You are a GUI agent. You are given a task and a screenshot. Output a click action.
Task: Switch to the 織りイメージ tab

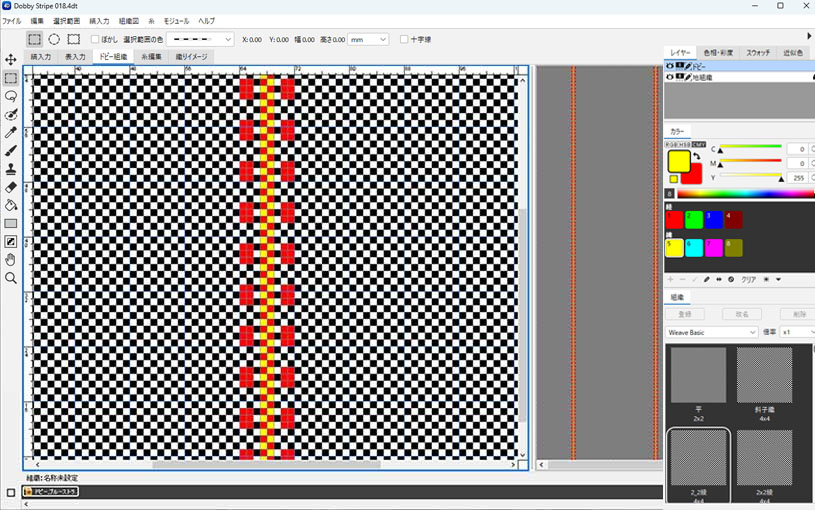click(x=191, y=57)
